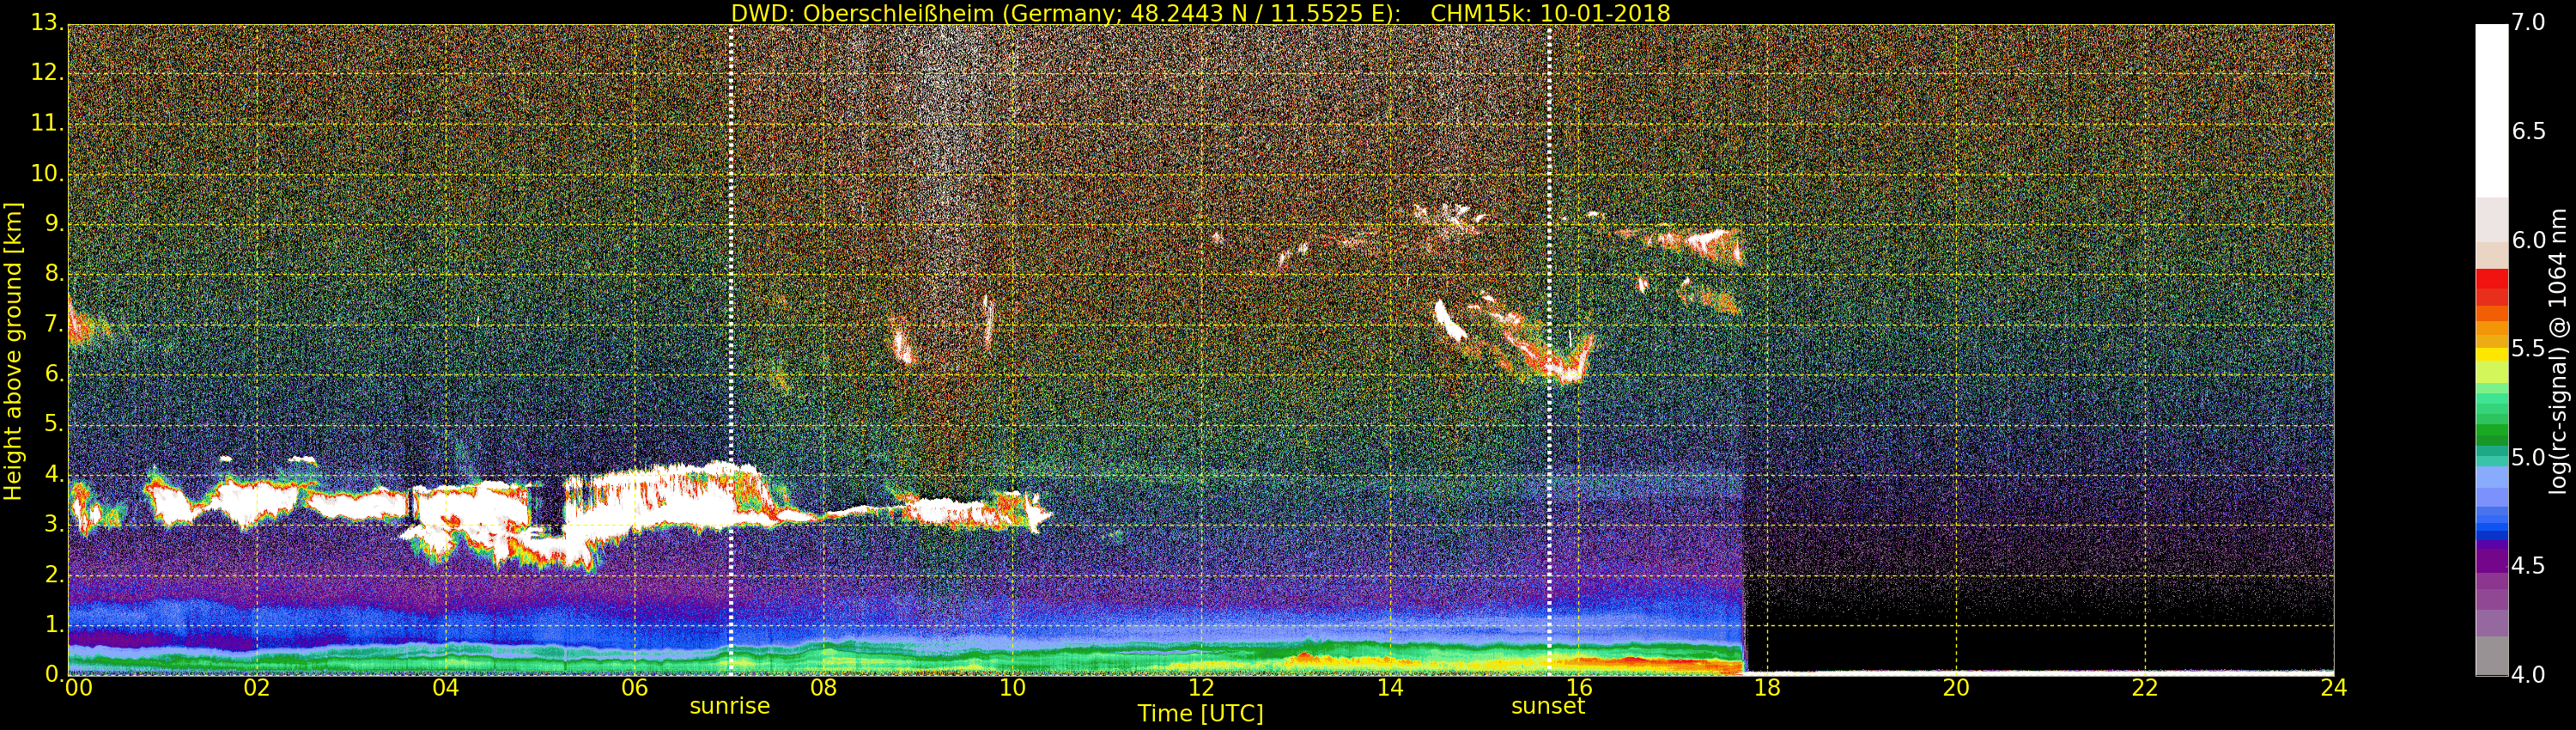Click the red band of the colorbar
This screenshot has height=730, width=2576.
[x=2491, y=287]
